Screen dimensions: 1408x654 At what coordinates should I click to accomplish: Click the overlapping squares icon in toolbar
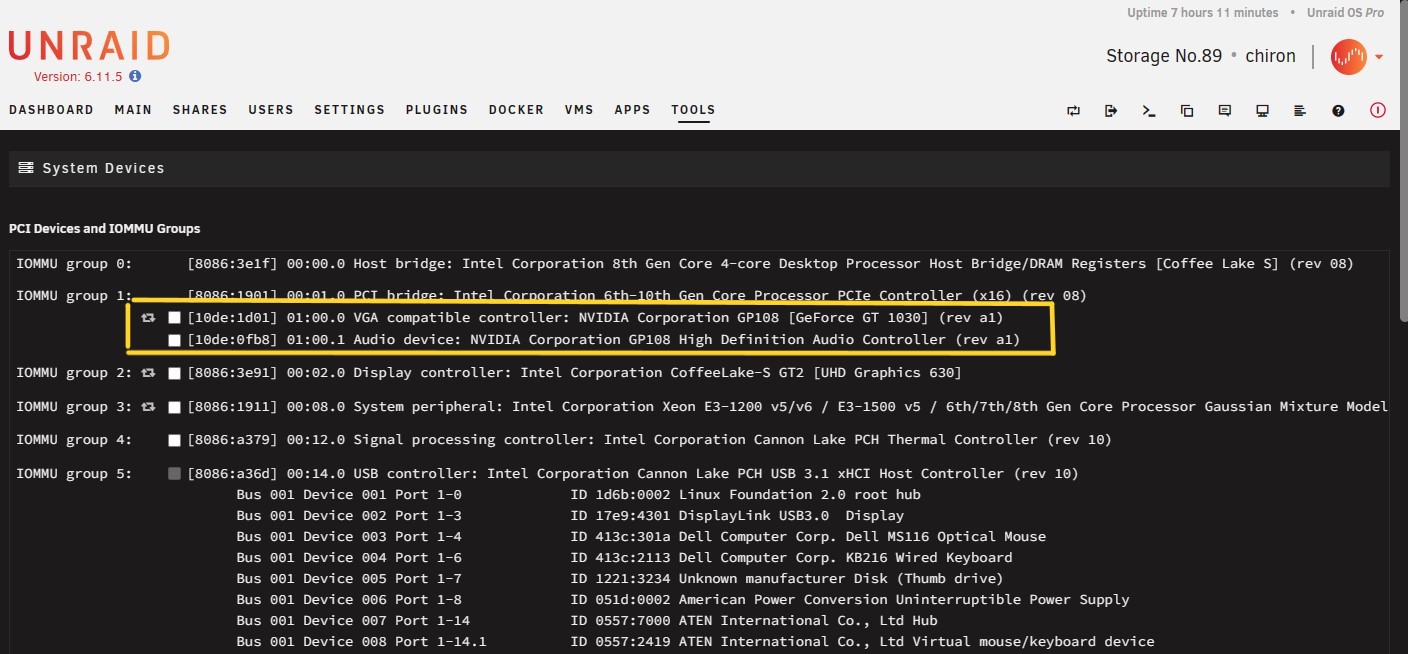click(x=1187, y=111)
